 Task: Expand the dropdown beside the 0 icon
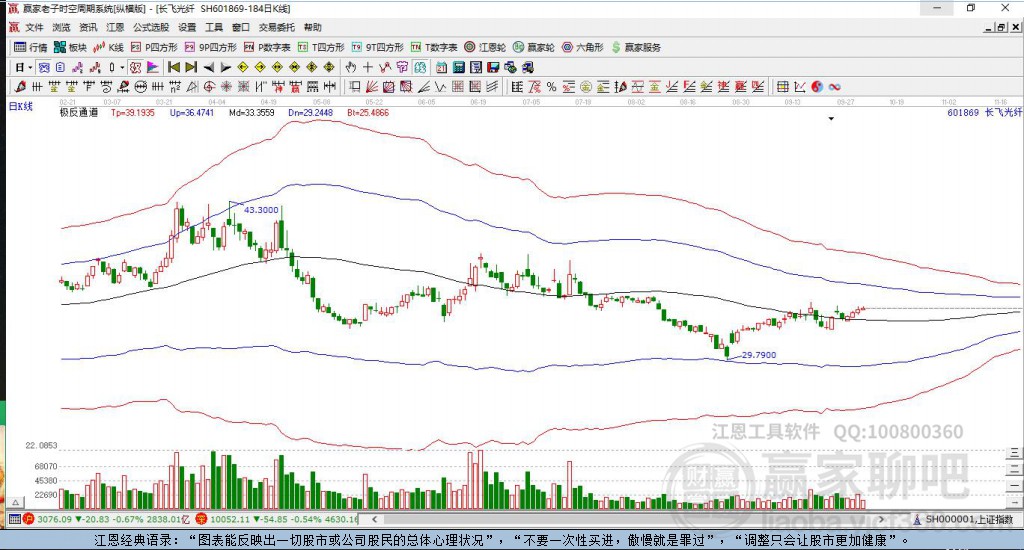coord(122,67)
